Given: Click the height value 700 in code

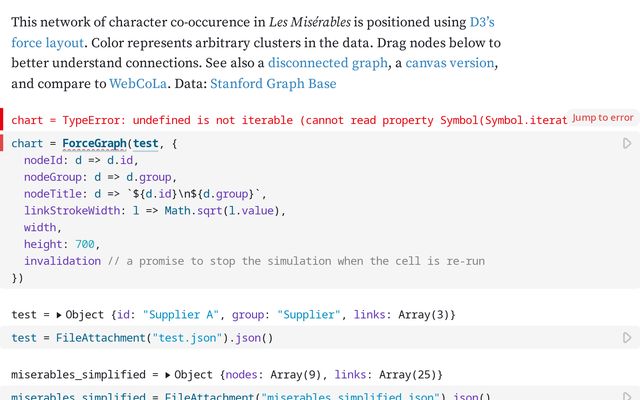Looking at the screenshot, I should tap(87, 245).
